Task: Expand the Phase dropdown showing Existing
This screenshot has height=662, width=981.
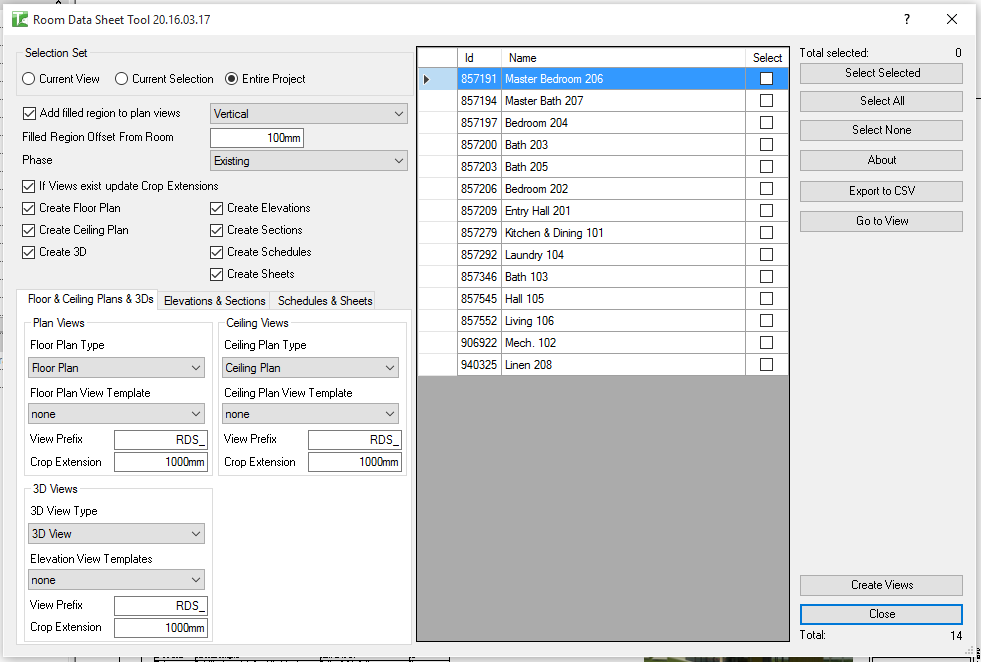Action: (x=308, y=161)
